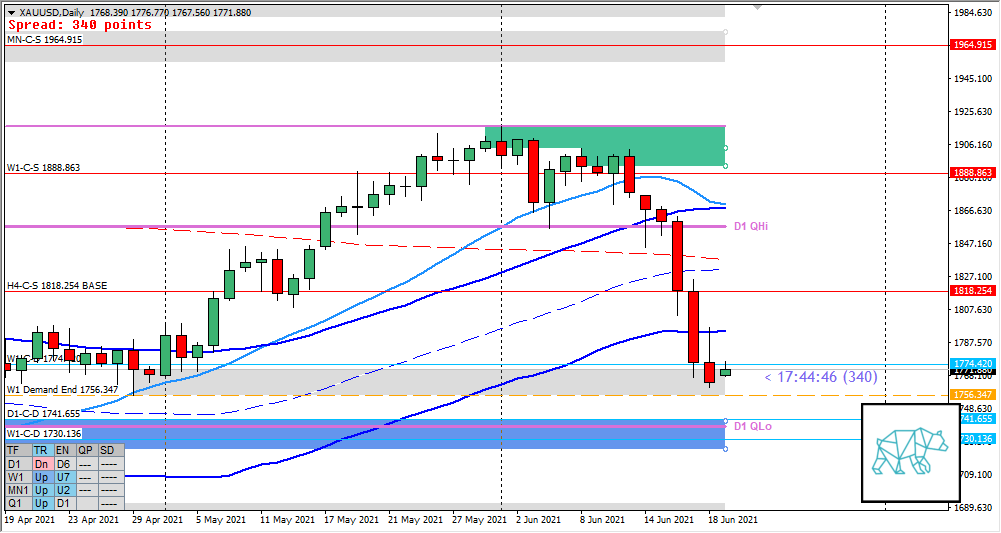Image resolution: width=1001 pixels, height=533 pixels.
Task: Click the red 1818.254 price label
Action: pyautogui.click(x=971, y=290)
